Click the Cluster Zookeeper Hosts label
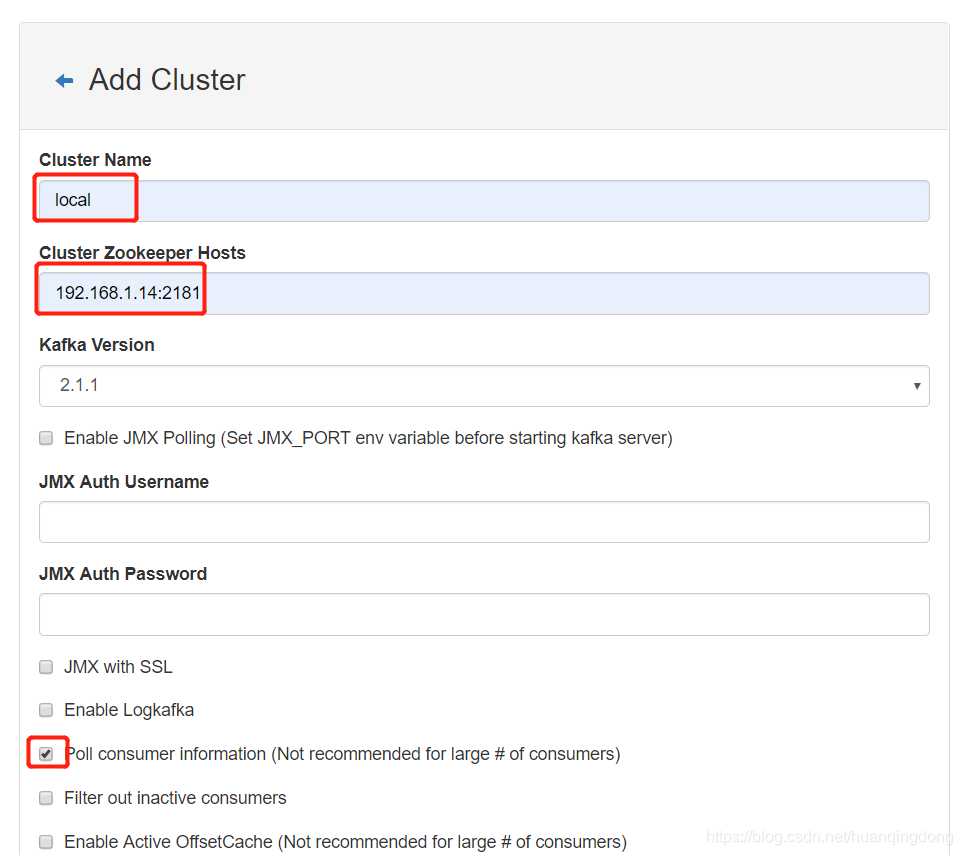This screenshot has width=962, height=855. point(142,253)
